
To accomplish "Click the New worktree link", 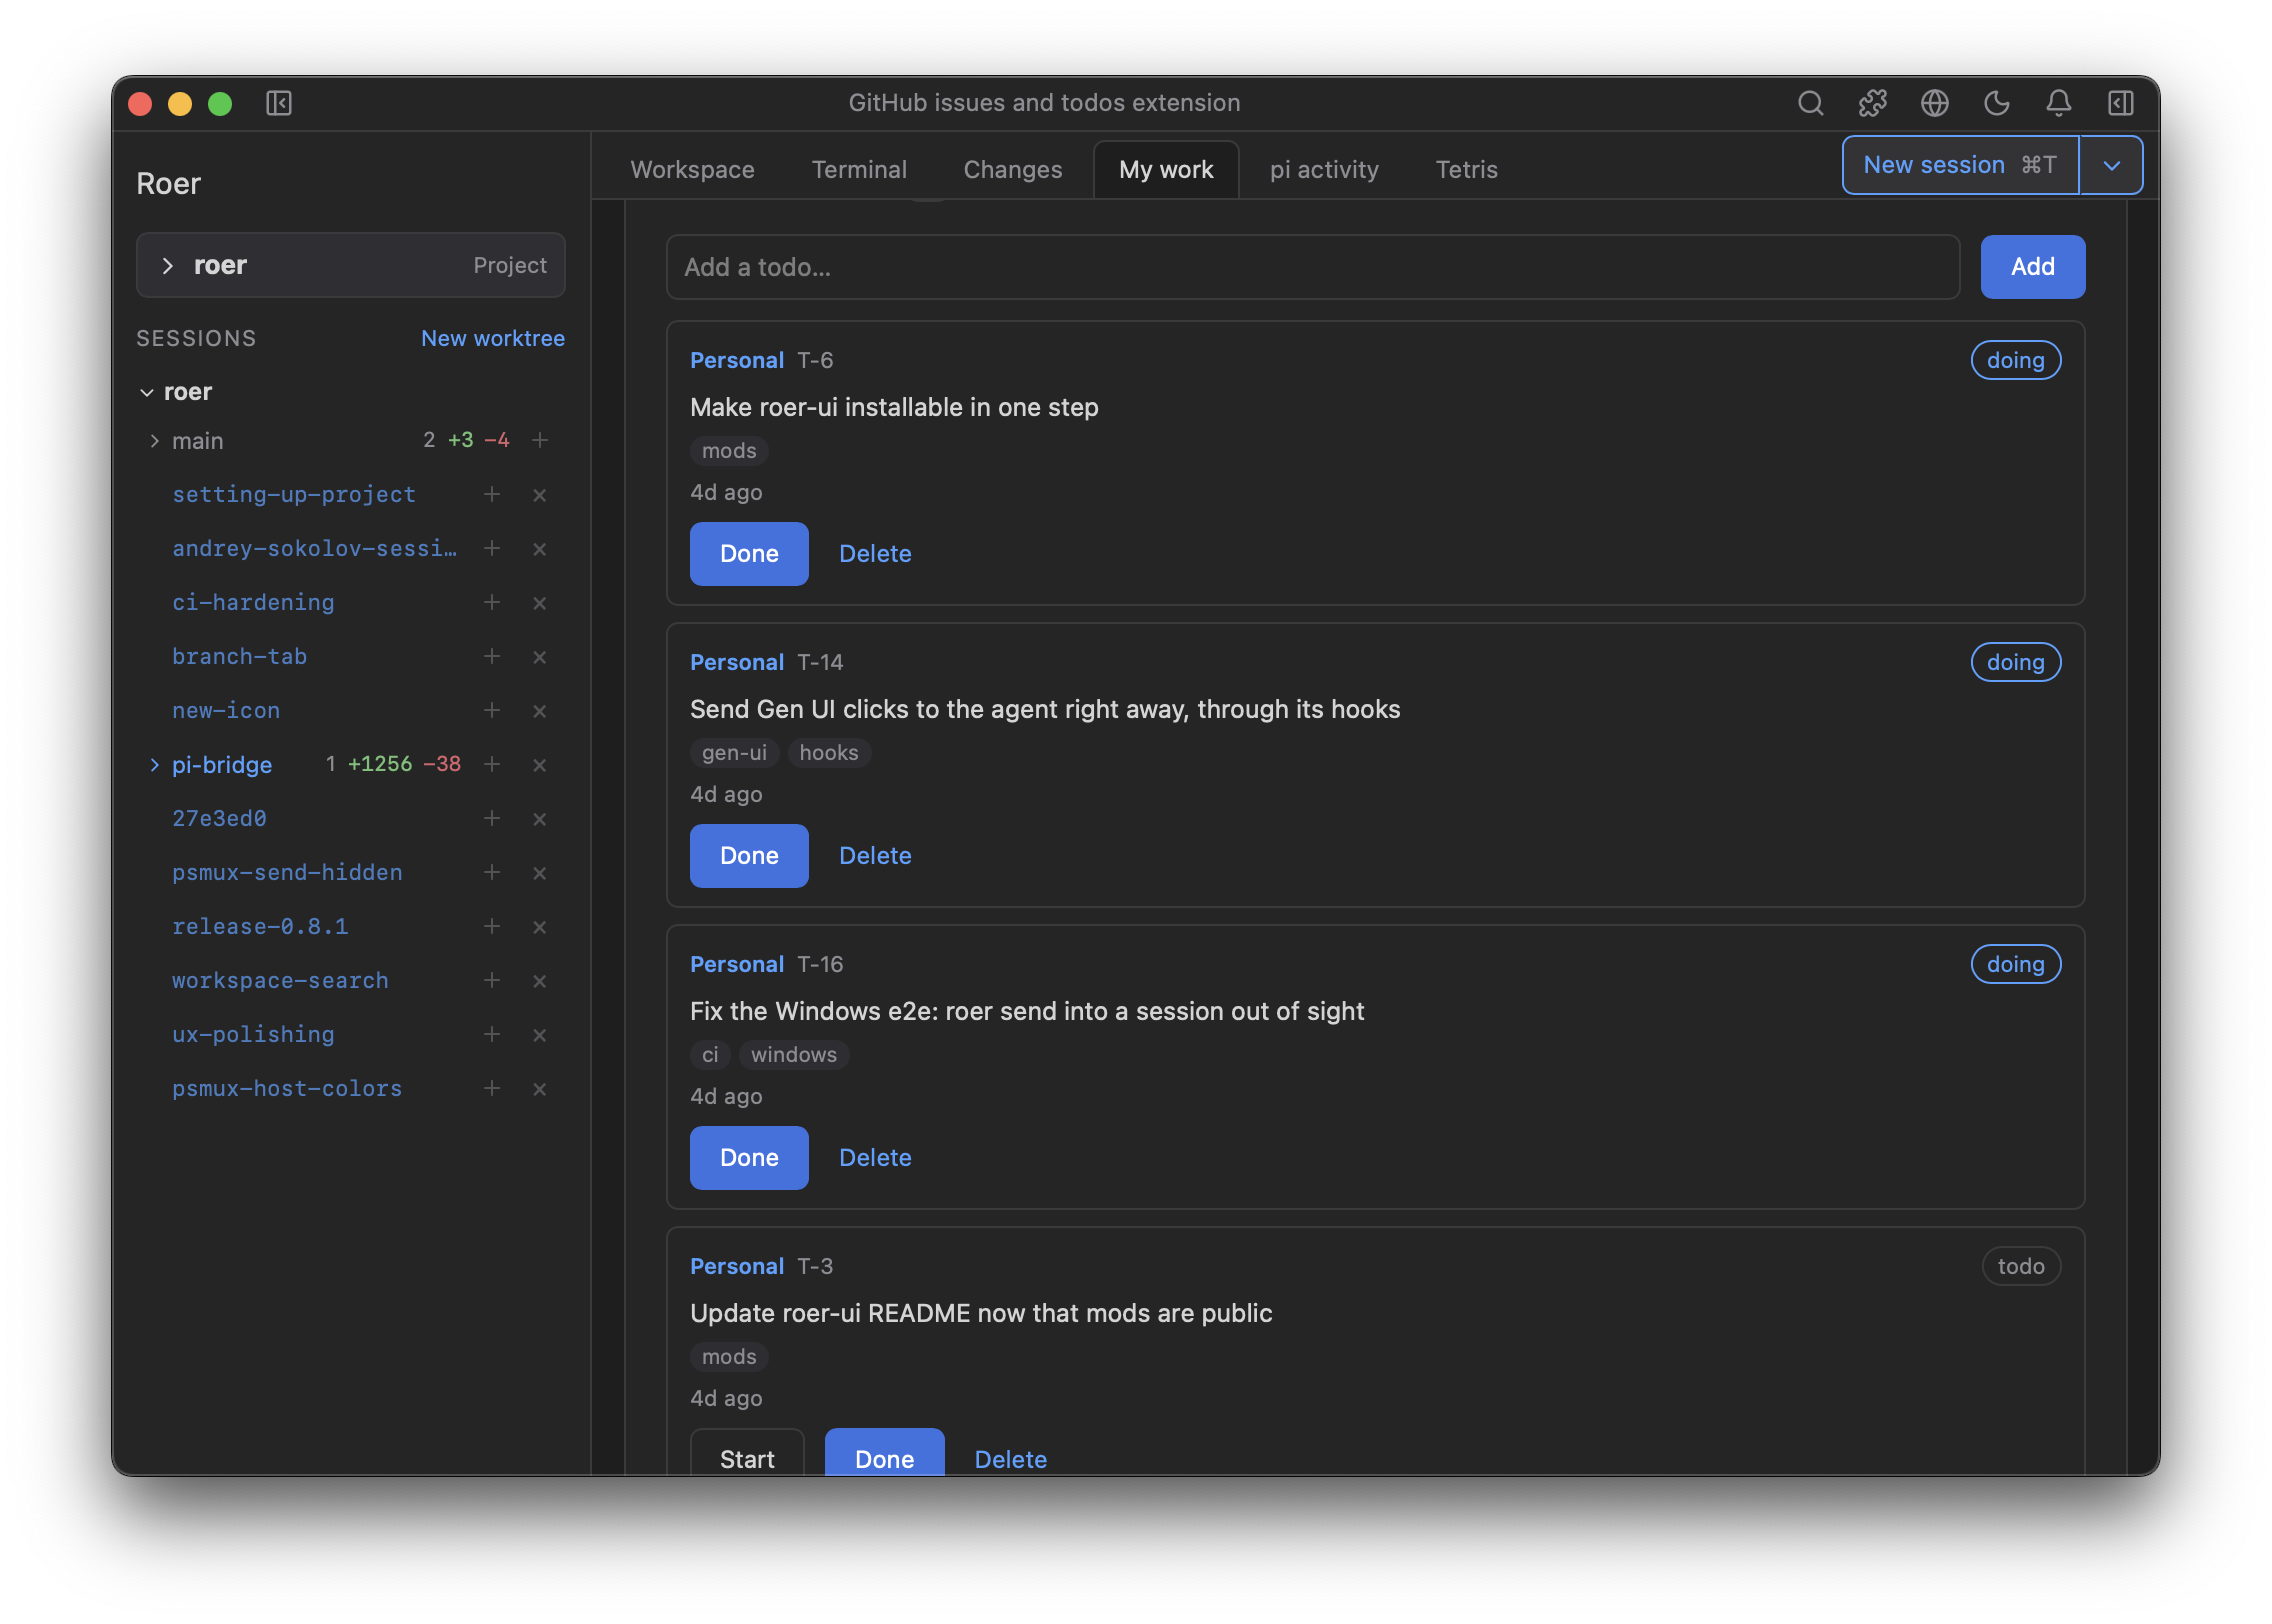I will tap(492, 338).
